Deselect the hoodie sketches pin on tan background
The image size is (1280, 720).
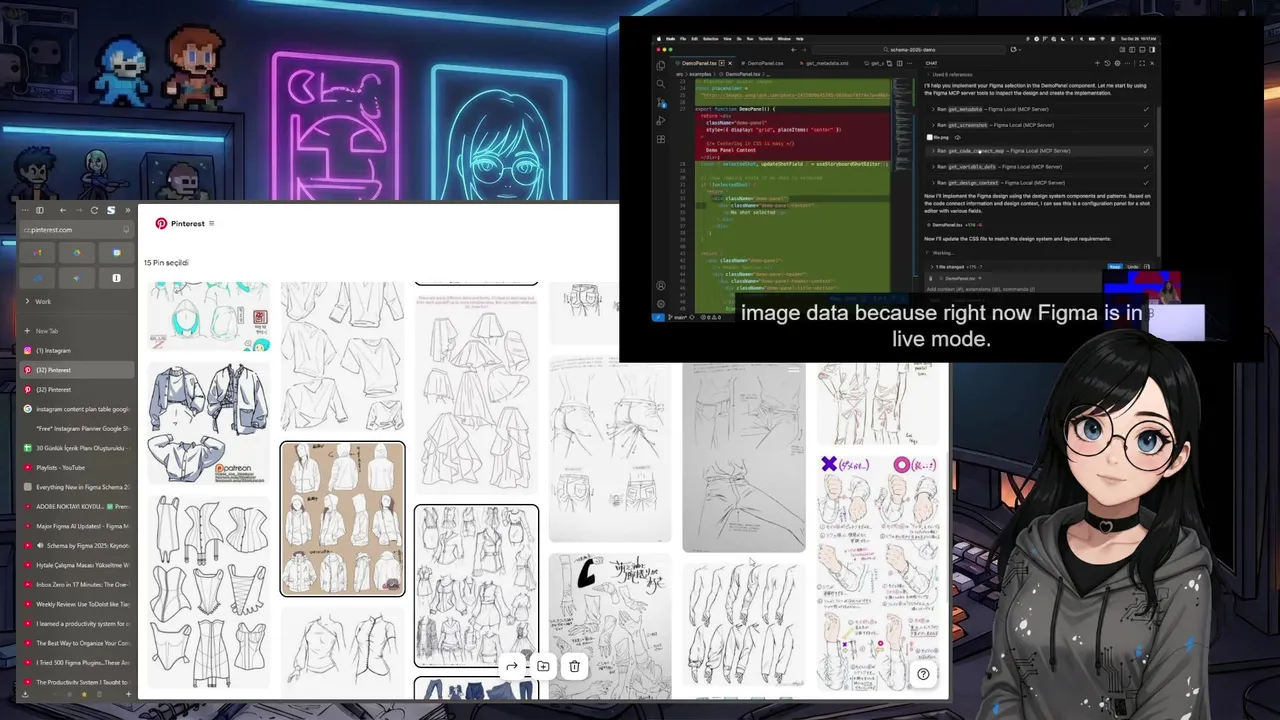342,519
